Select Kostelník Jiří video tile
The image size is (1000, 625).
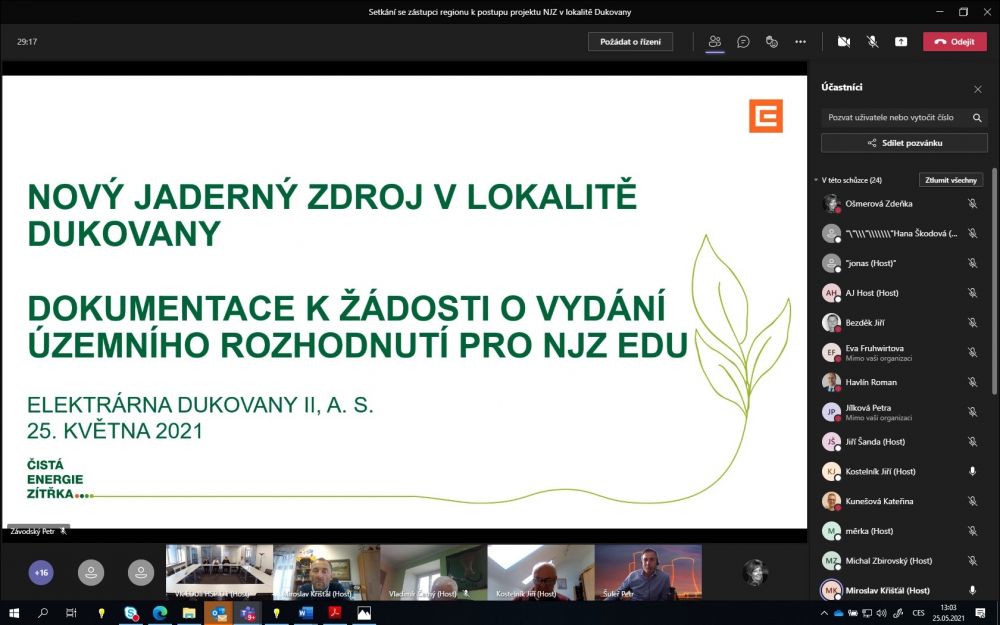[541, 572]
